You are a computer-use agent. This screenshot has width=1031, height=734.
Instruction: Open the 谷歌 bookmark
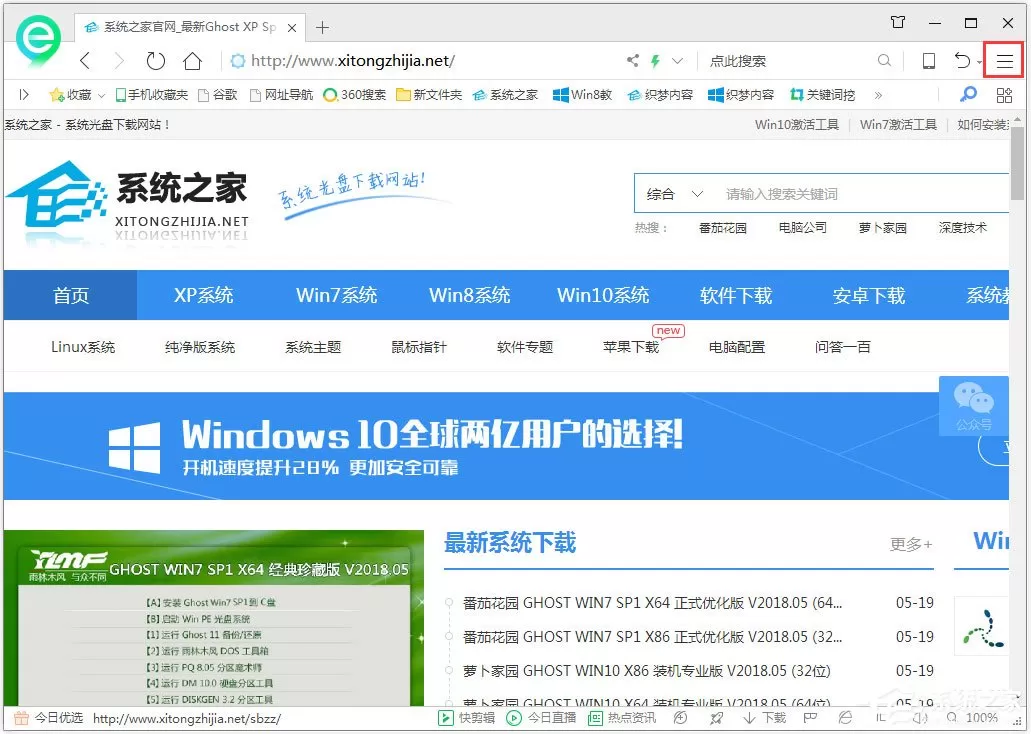pos(218,95)
